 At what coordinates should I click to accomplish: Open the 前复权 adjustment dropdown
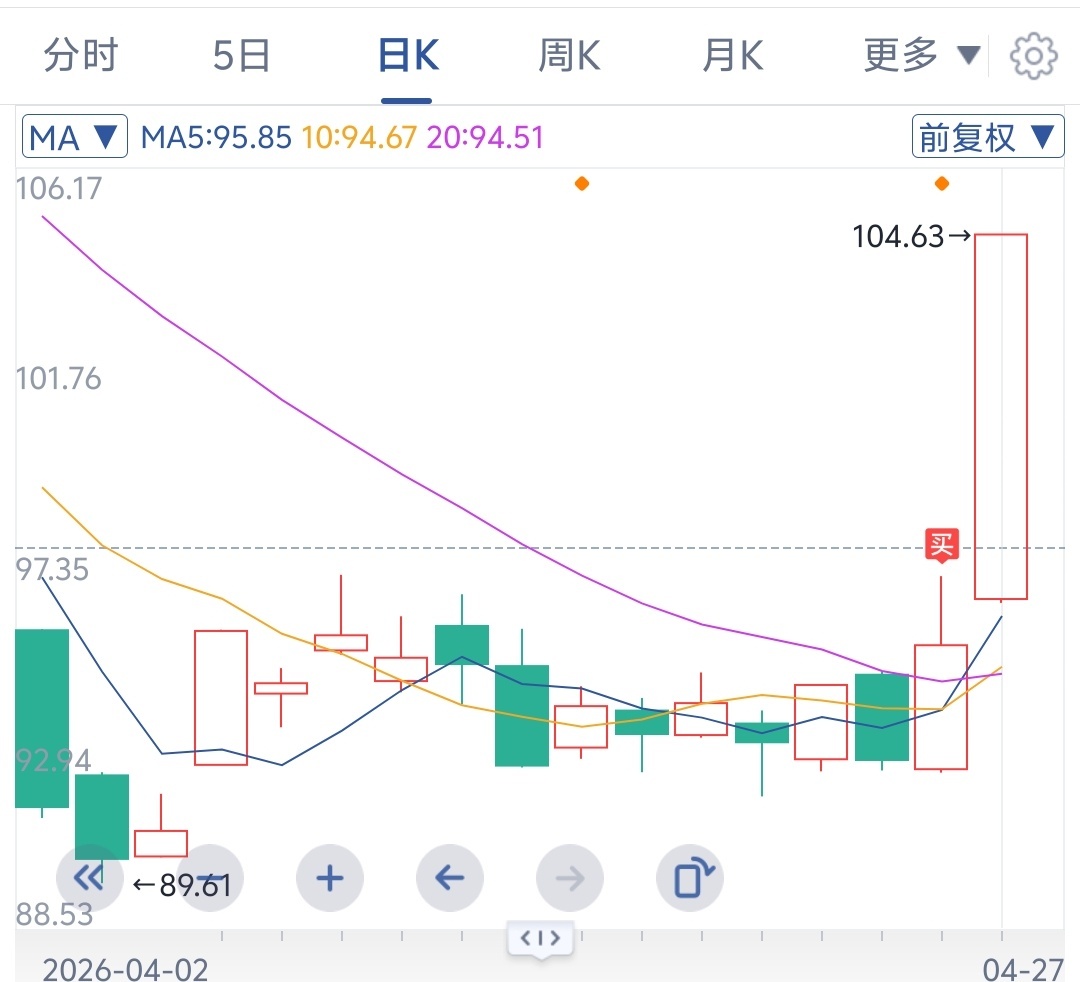[986, 137]
